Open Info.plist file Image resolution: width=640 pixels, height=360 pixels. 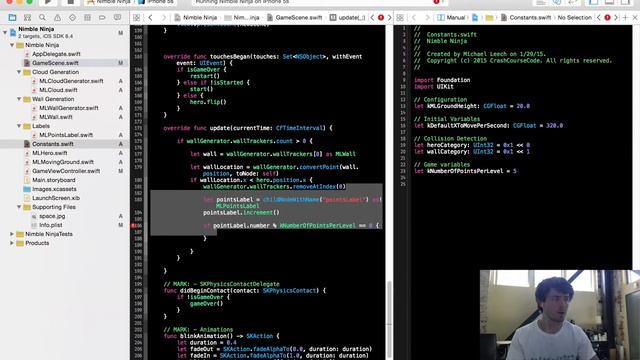pos(51,225)
